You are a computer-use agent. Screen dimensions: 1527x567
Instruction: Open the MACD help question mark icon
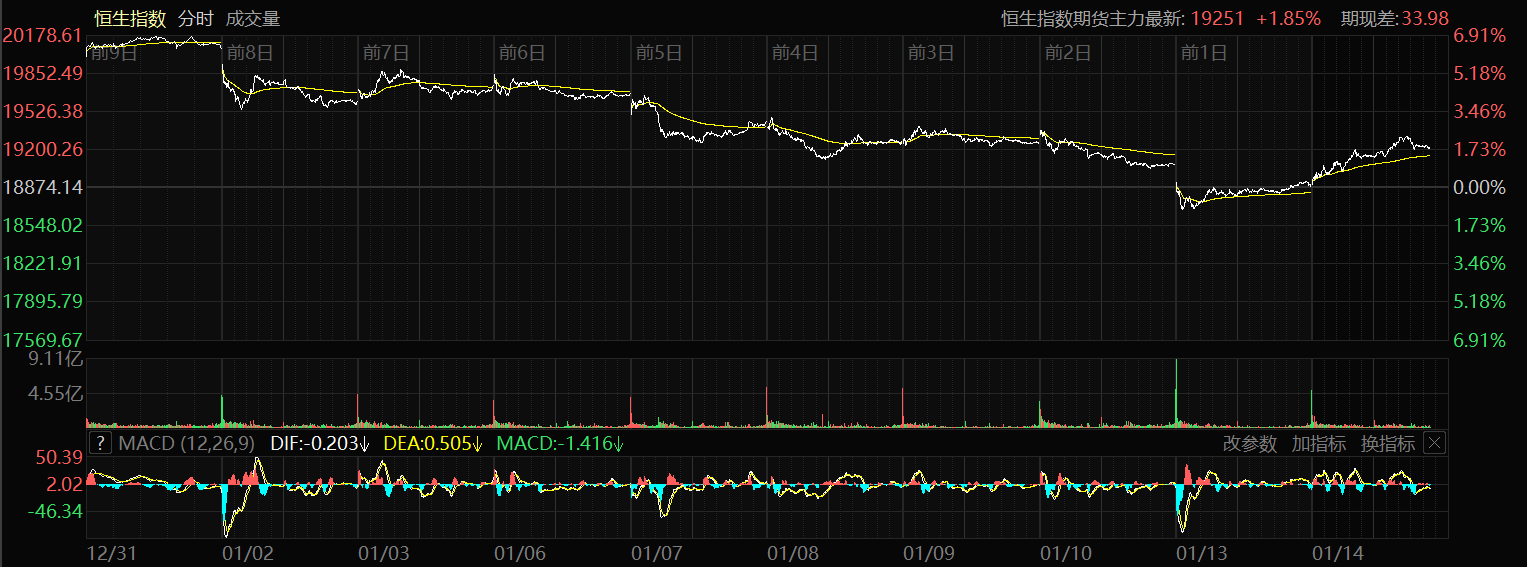100,443
